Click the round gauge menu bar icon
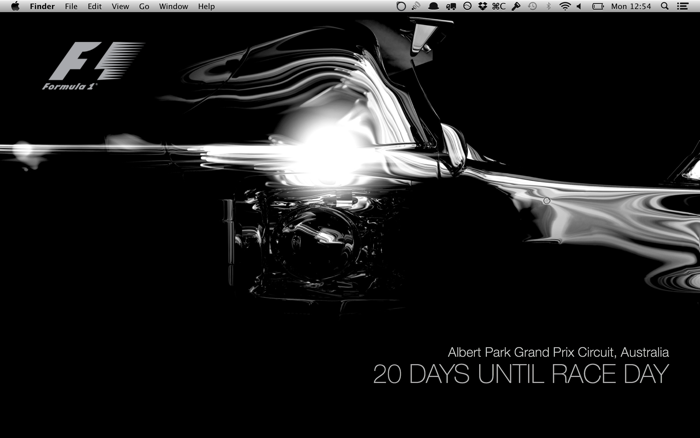Screen dimensions: 700x438 467,6
